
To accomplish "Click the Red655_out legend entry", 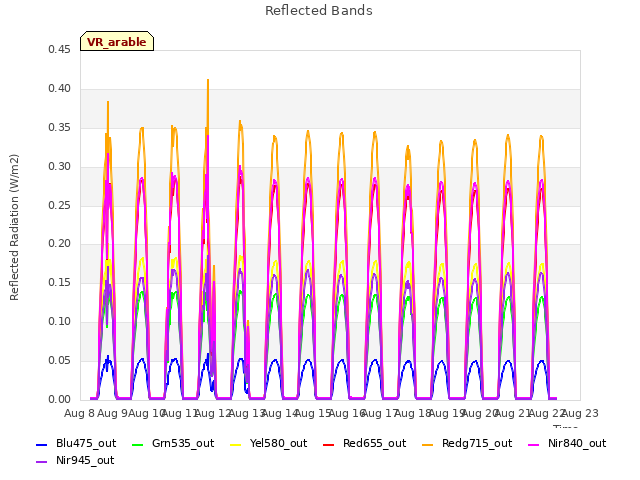I will click(x=364, y=443).
